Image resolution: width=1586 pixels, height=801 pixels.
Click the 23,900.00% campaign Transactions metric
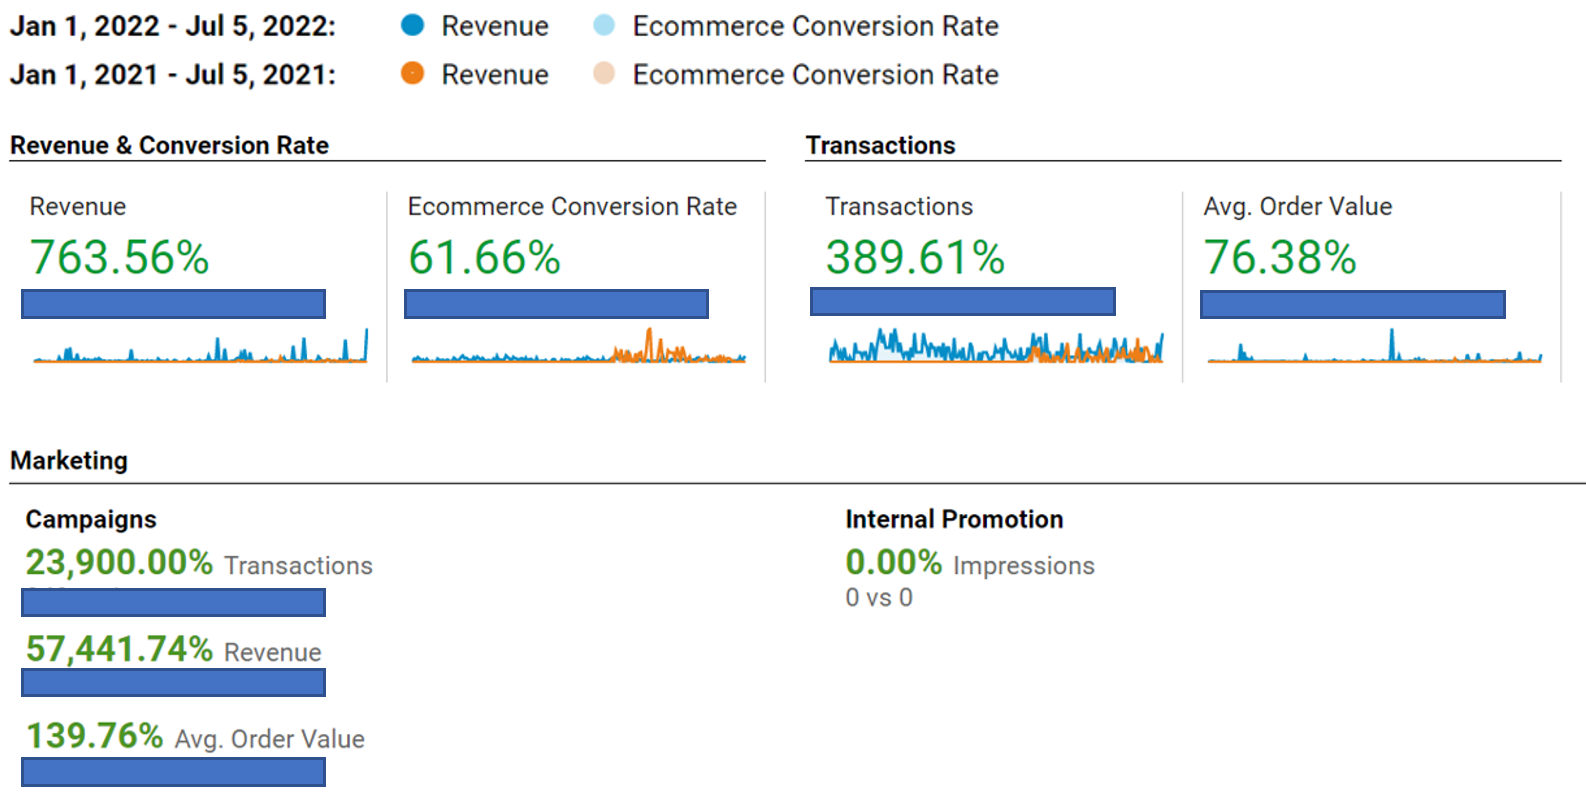tap(119, 563)
